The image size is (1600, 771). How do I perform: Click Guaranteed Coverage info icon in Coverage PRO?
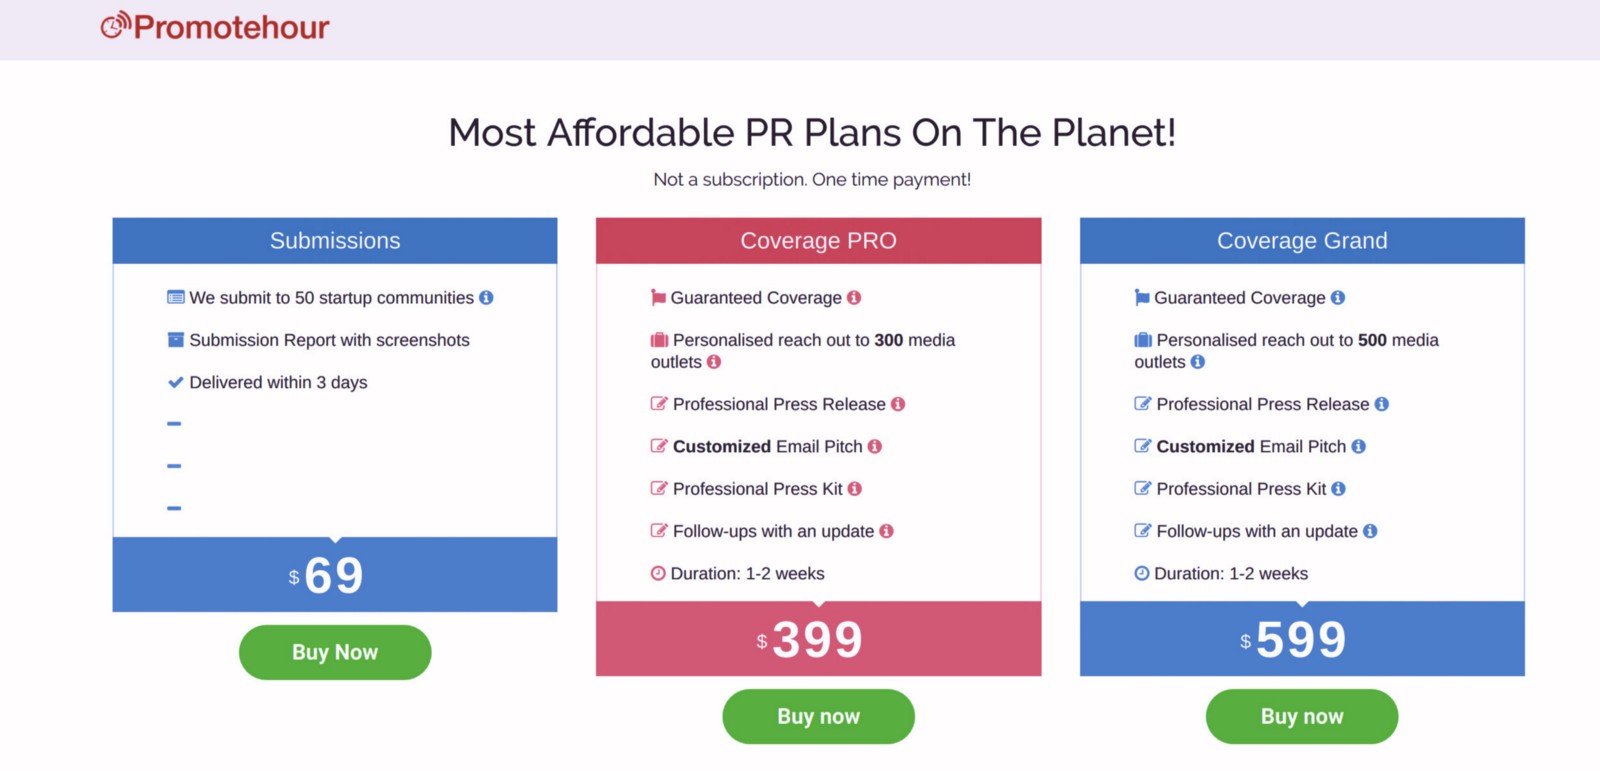(854, 298)
